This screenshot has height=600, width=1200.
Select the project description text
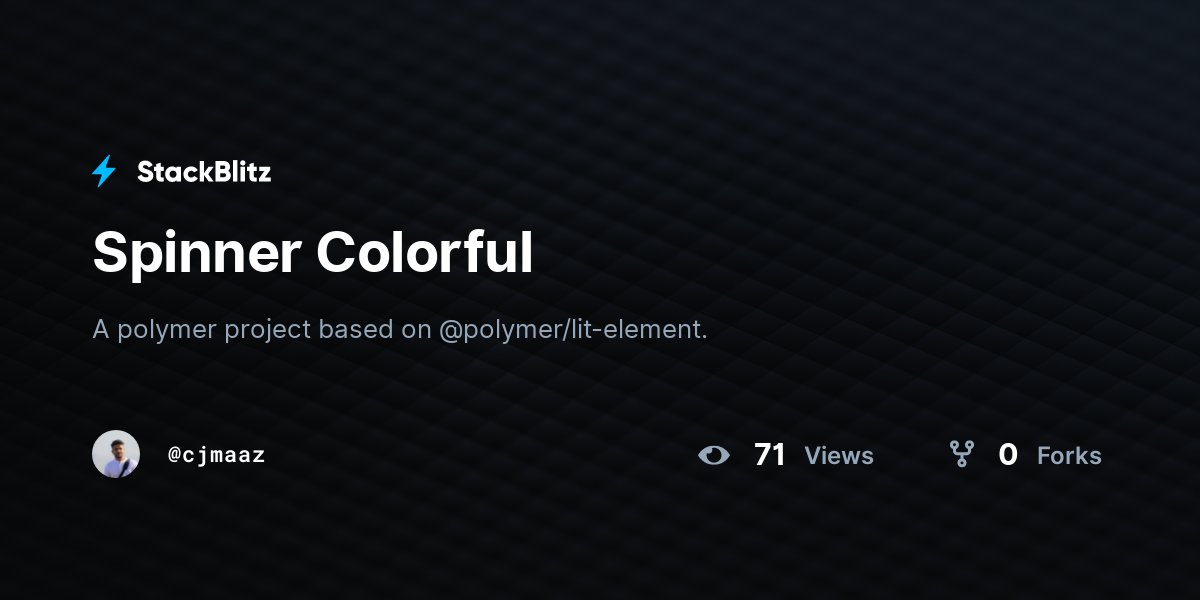tap(400, 329)
